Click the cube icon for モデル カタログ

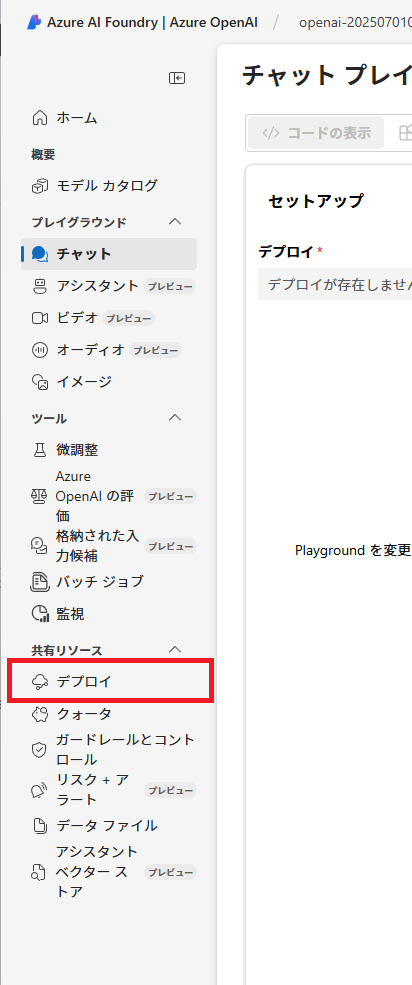pyautogui.click(x=40, y=186)
